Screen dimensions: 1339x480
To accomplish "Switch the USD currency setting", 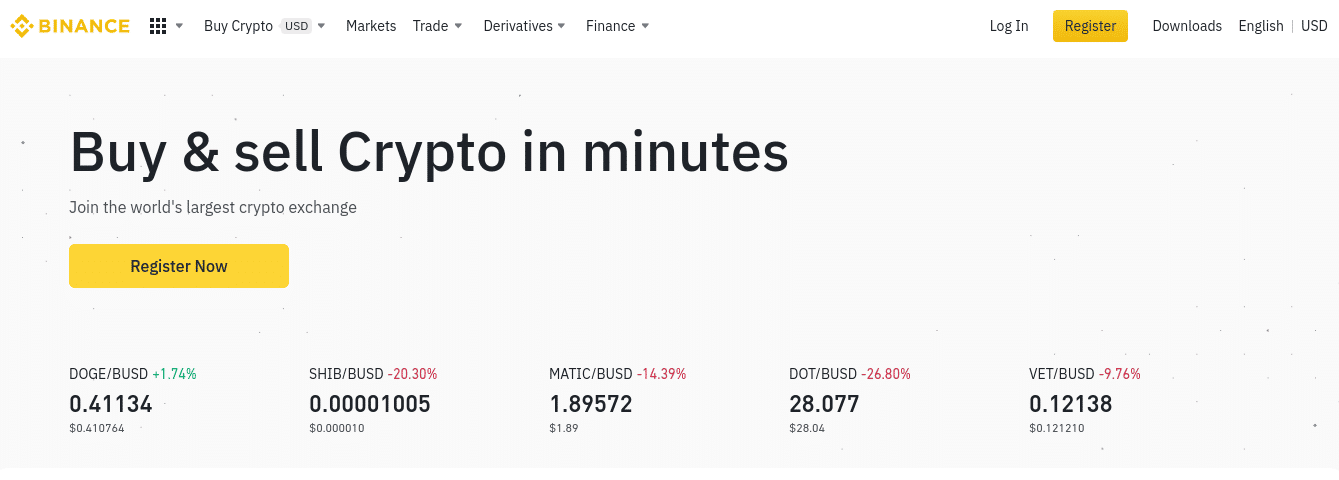I will point(1314,26).
